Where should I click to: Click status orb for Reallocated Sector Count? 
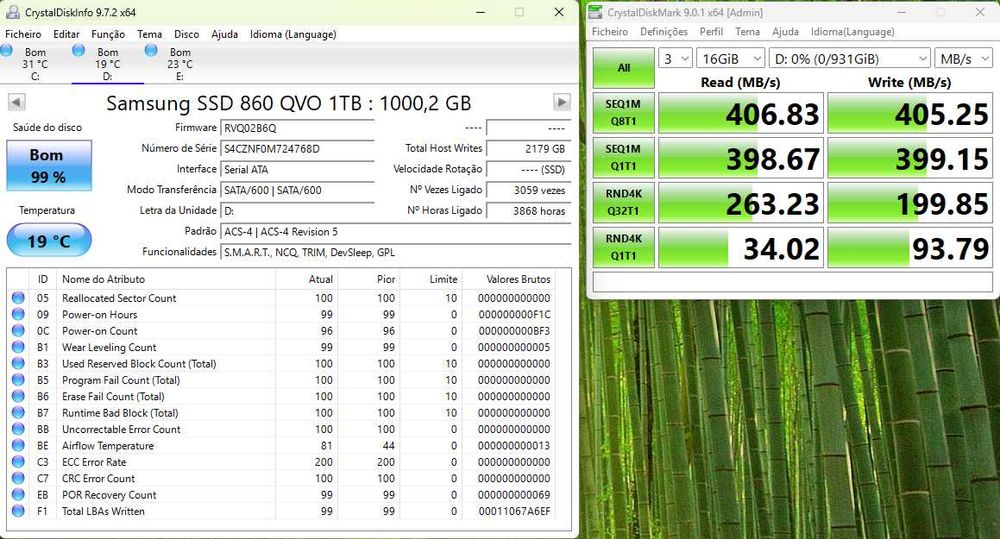[18, 298]
